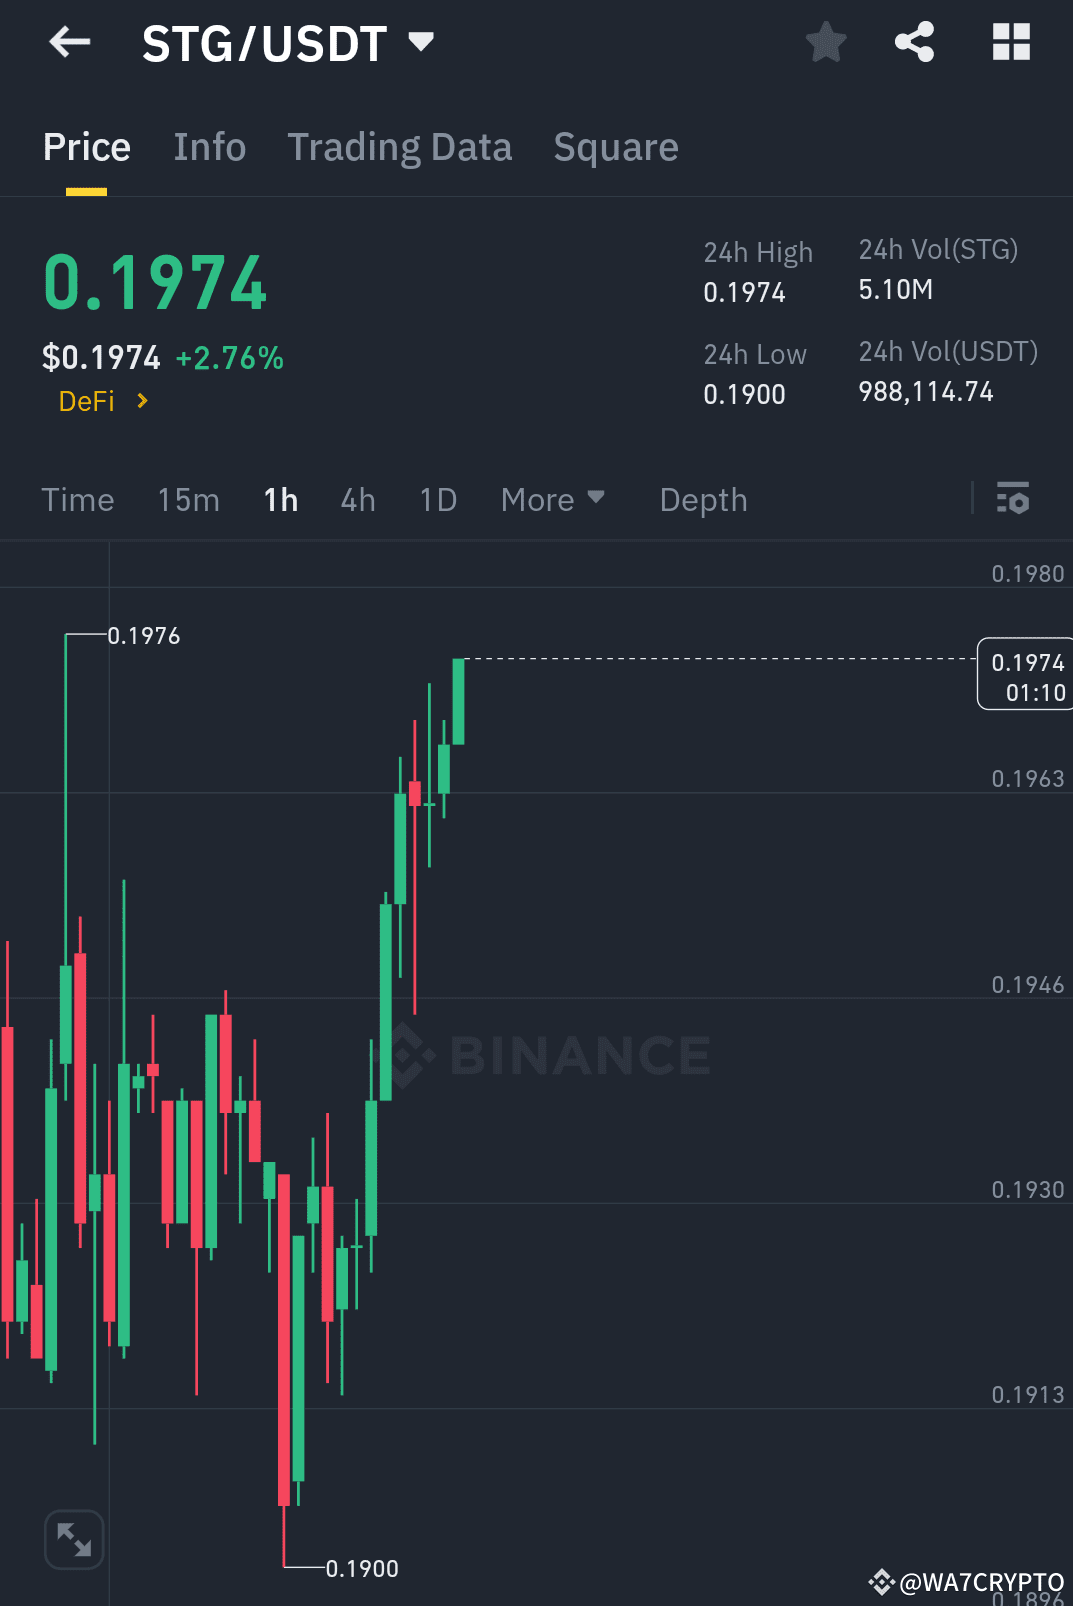Tap the back arrow to exit chart
1073x1606 pixels.
(68, 42)
